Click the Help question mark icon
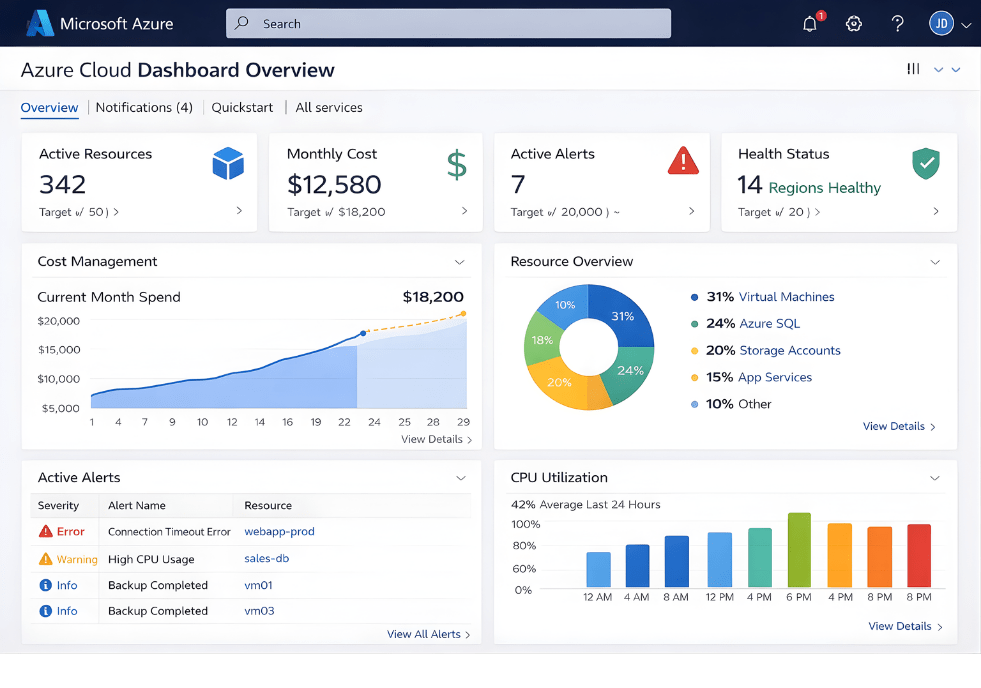Viewport: 981px width, 688px height. (896, 23)
